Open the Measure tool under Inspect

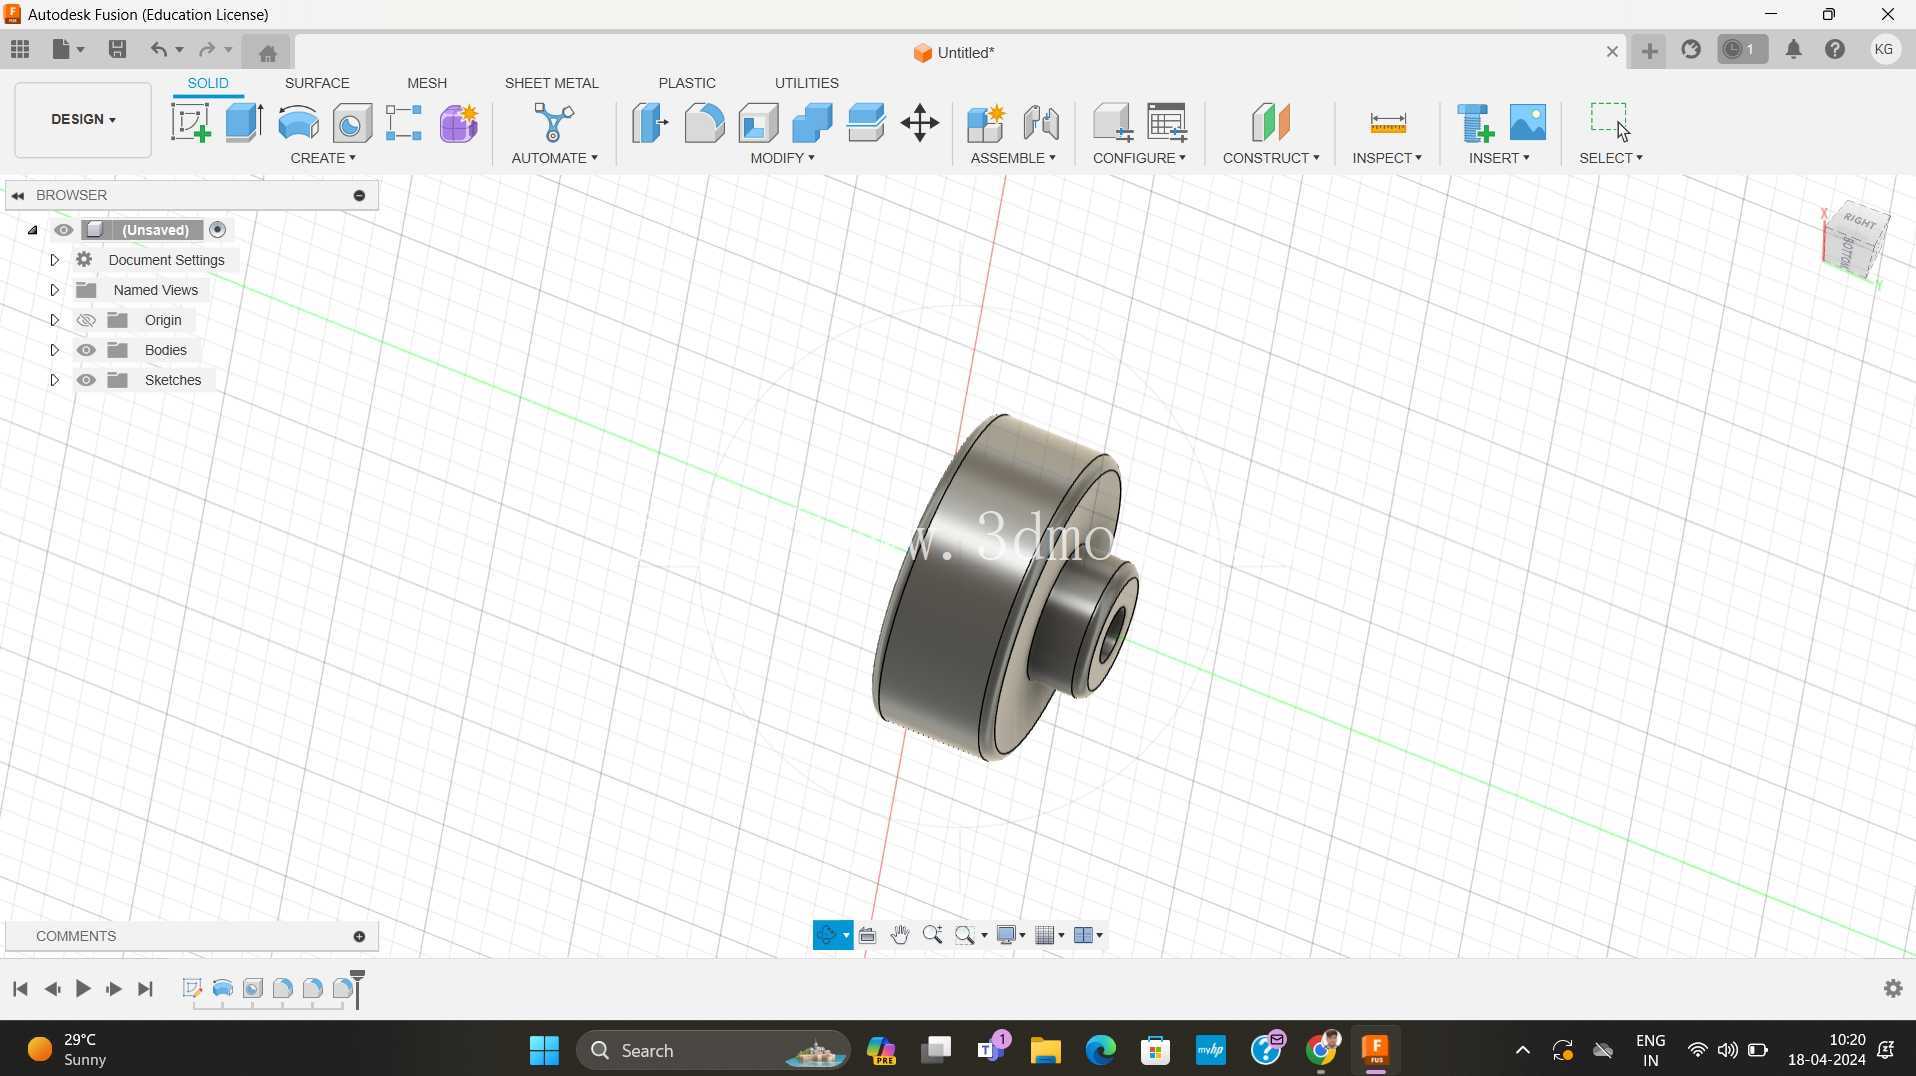(x=1388, y=123)
